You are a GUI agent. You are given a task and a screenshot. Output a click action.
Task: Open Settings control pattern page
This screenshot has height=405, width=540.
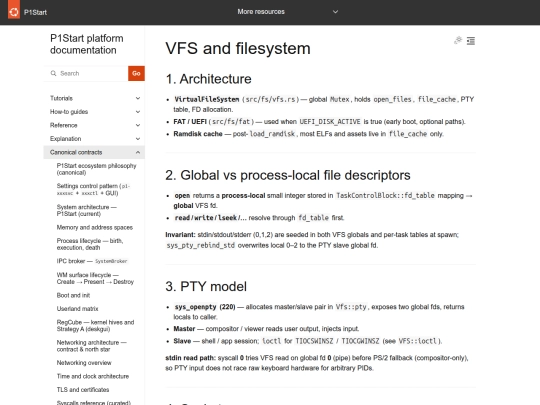point(93,189)
